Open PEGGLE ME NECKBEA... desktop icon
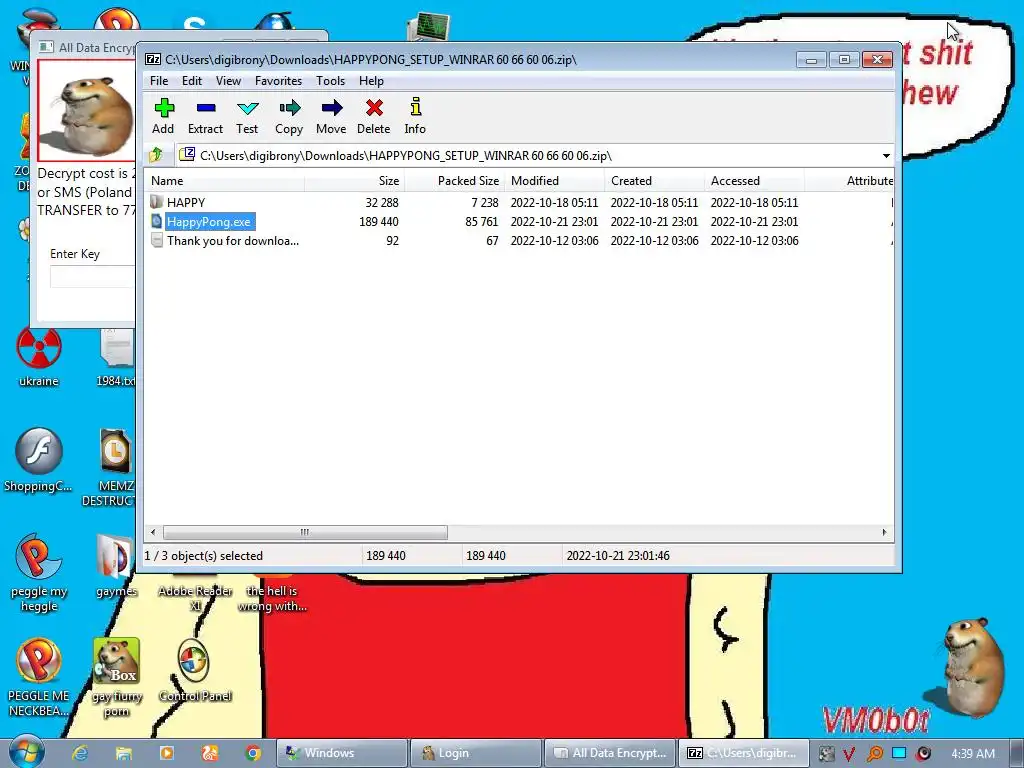This screenshot has height=768, width=1024. tap(39, 678)
